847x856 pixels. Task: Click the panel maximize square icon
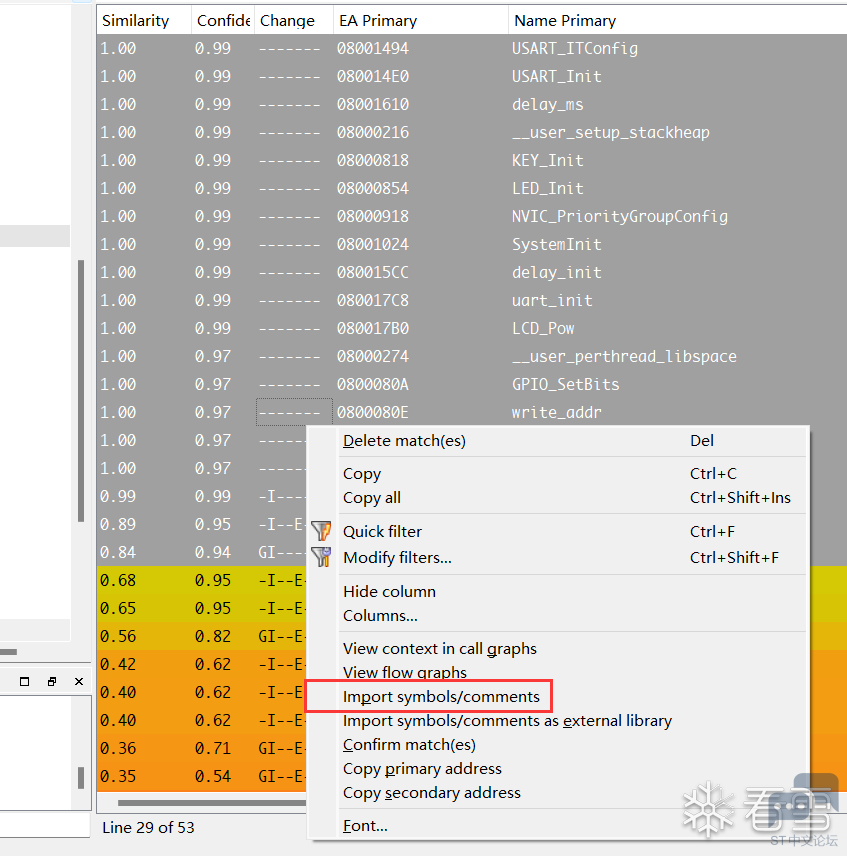(25, 681)
